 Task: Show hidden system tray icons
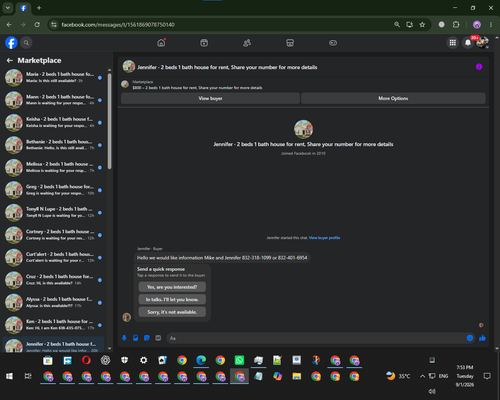pyautogui.click(x=422, y=376)
